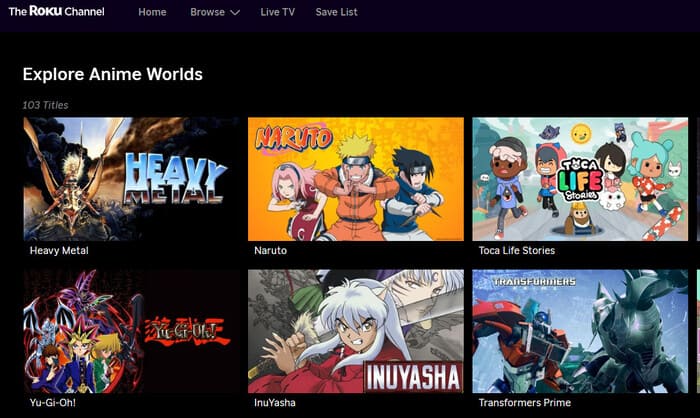Open the Transformers Prime poster thumbnail
Image resolution: width=700 pixels, height=418 pixels.
click(x=580, y=331)
